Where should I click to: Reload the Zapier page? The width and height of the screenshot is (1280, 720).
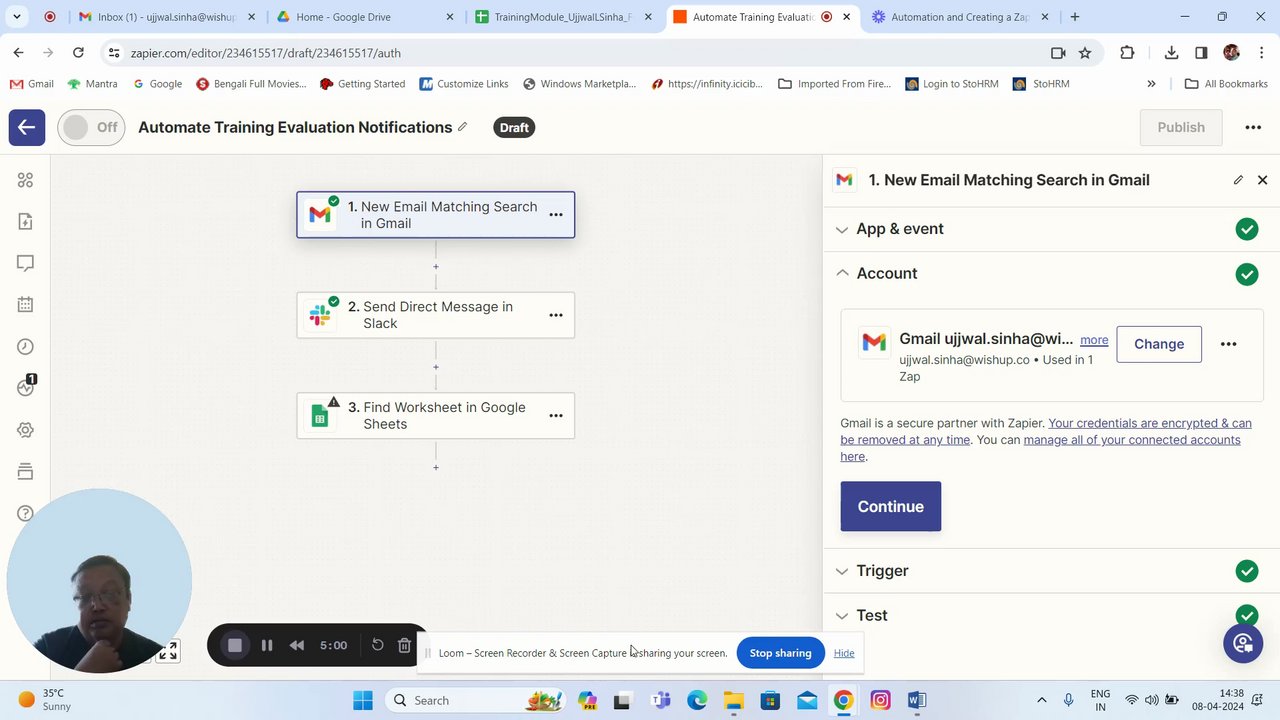coord(78,53)
